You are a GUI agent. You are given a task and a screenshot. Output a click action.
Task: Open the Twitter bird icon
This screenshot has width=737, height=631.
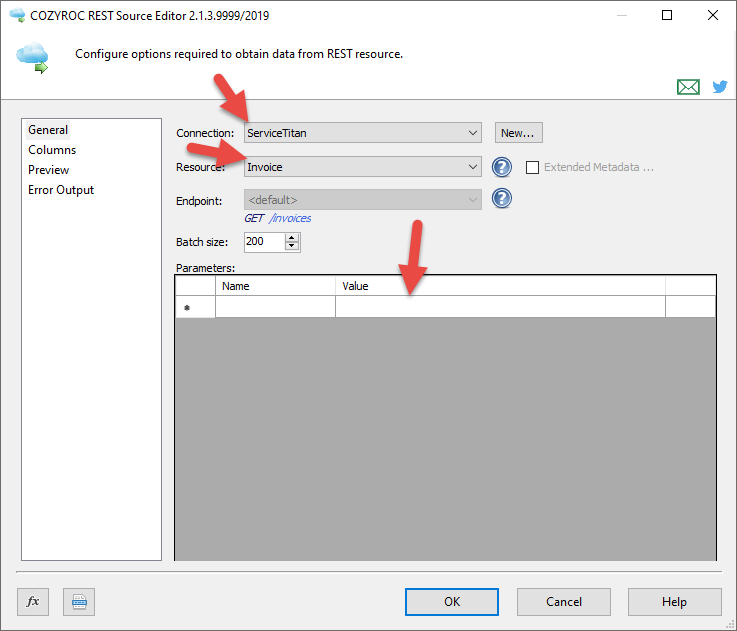pyautogui.click(x=720, y=87)
